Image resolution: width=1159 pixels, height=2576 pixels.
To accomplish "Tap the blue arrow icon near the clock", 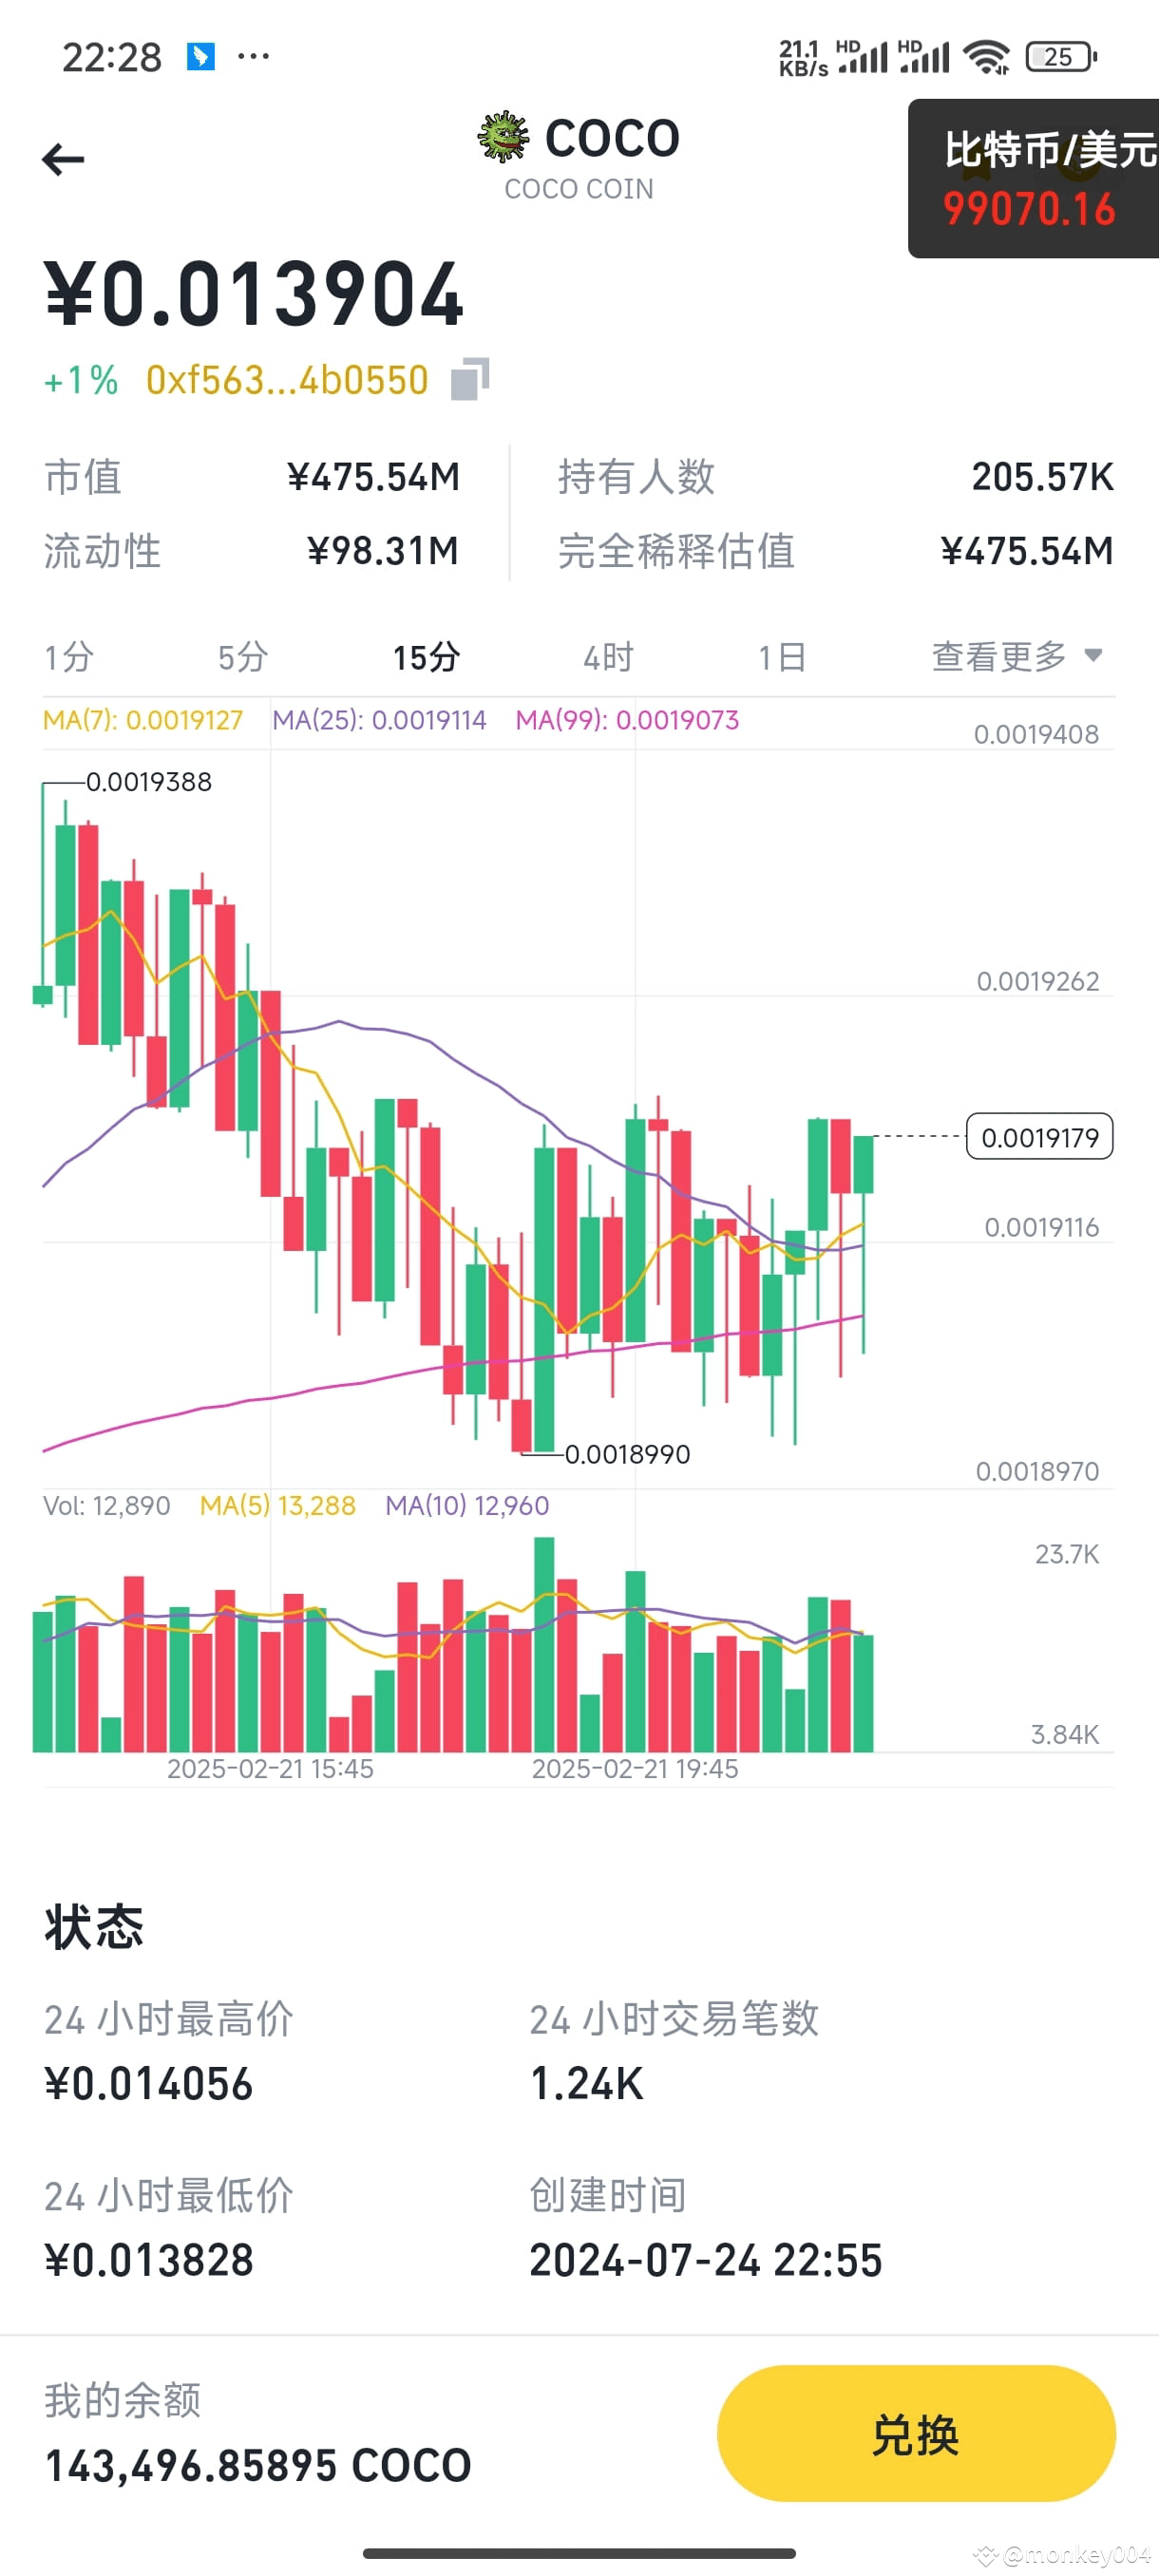I will tap(199, 55).
